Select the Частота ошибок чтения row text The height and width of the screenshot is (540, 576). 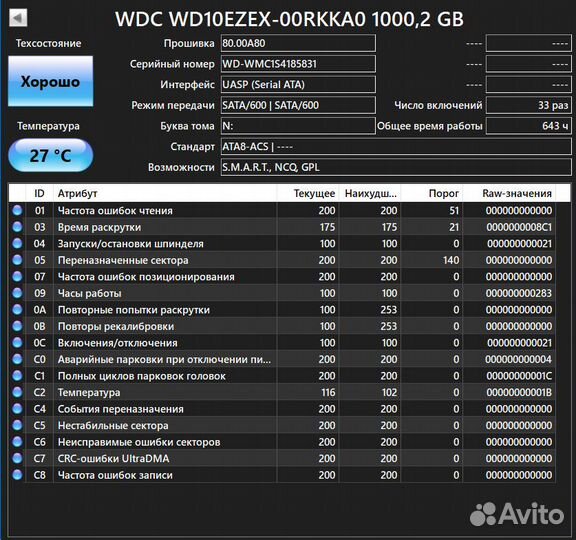pos(115,210)
